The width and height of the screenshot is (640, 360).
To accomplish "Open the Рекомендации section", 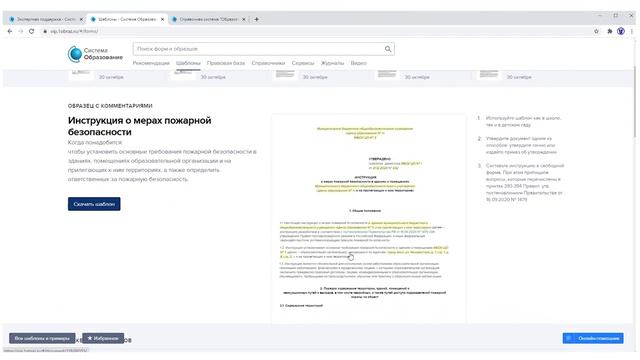I will [x=151, y=63].
